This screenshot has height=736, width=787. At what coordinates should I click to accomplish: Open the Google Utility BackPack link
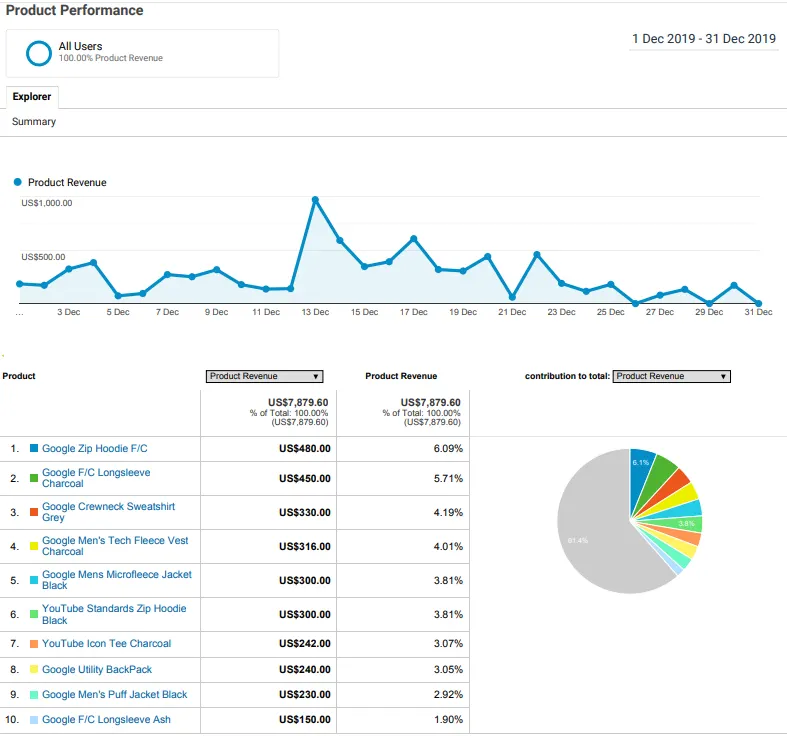pos(97,669)
